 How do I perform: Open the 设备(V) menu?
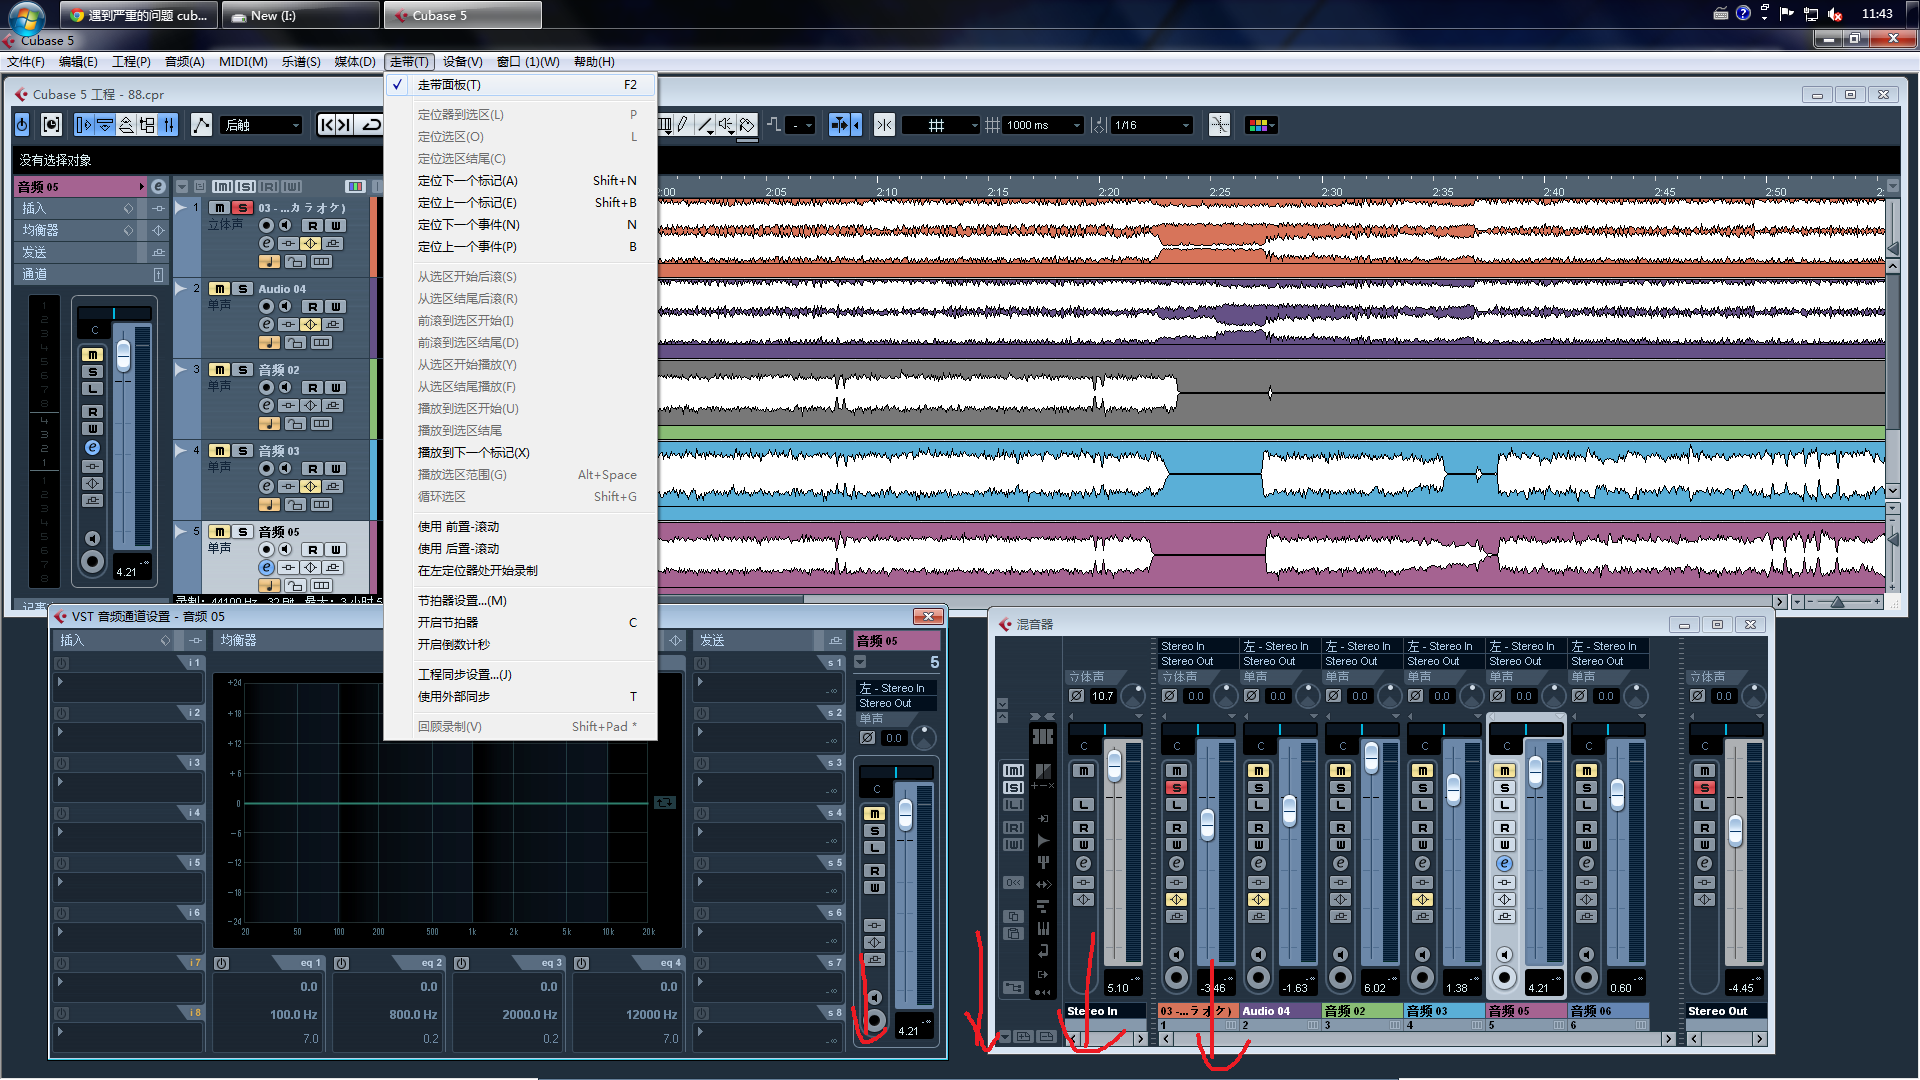click(462, 62)
